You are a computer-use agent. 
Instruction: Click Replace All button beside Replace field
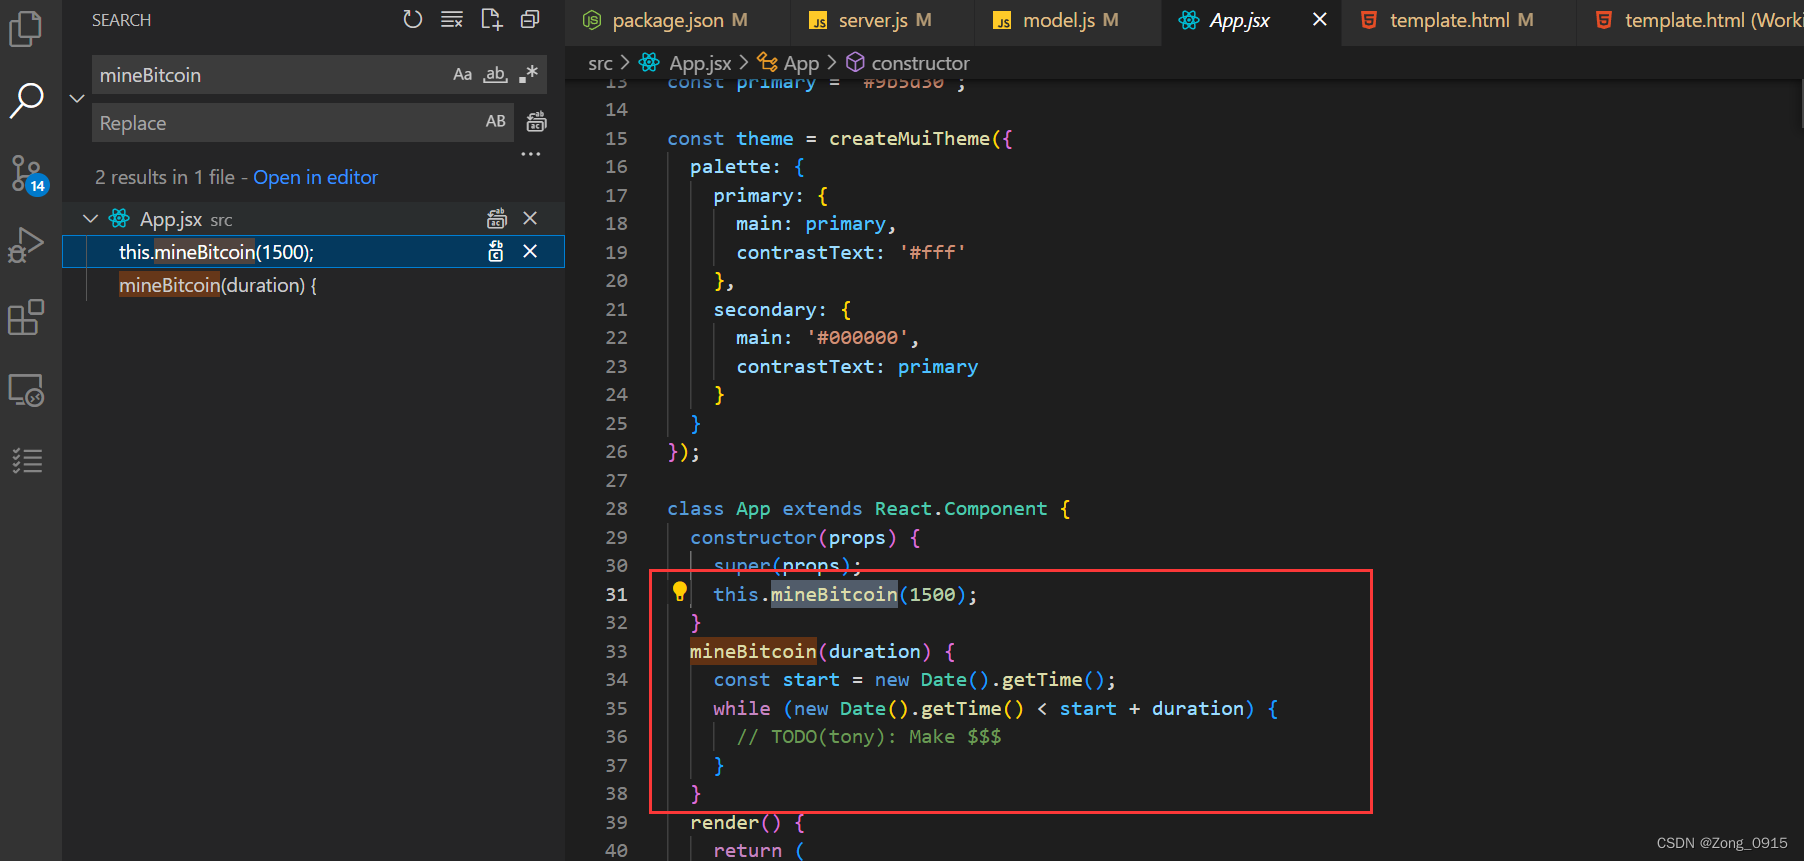click(x=536, y=122)
